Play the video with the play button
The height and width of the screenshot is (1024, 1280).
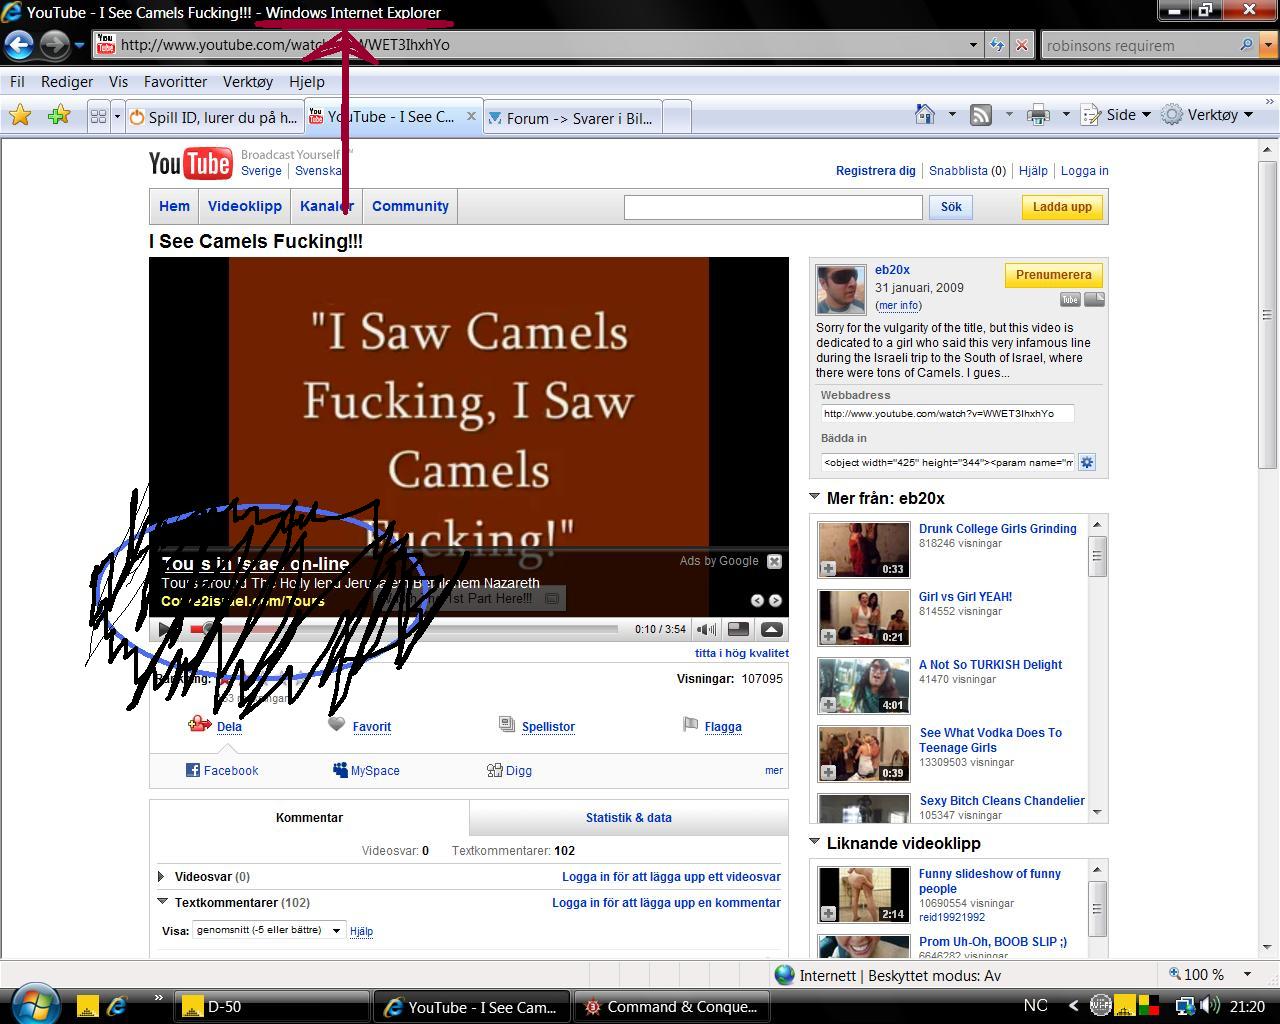click(x=165, y=629)
